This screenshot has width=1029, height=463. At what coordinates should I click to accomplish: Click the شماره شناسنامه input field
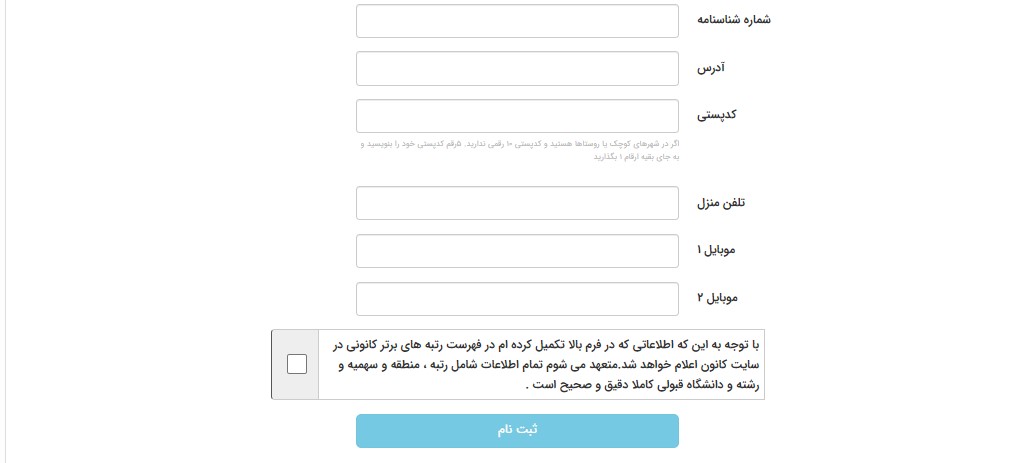coord(517,21)
